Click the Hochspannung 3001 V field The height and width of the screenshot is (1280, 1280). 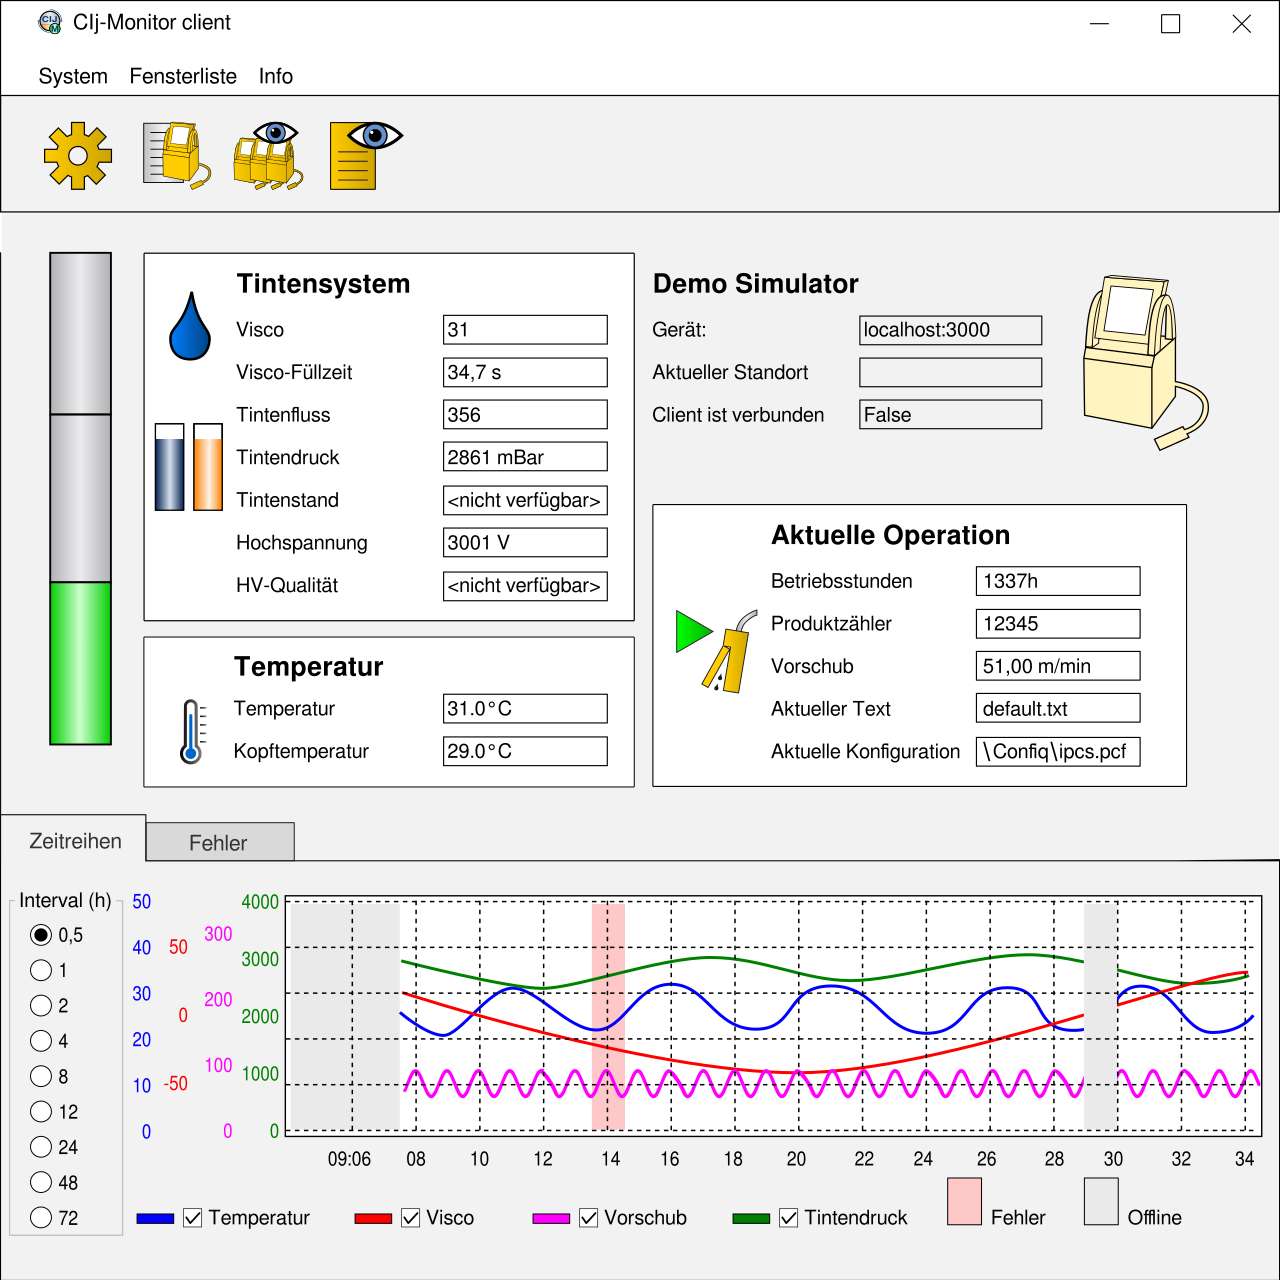coord(525,543)
